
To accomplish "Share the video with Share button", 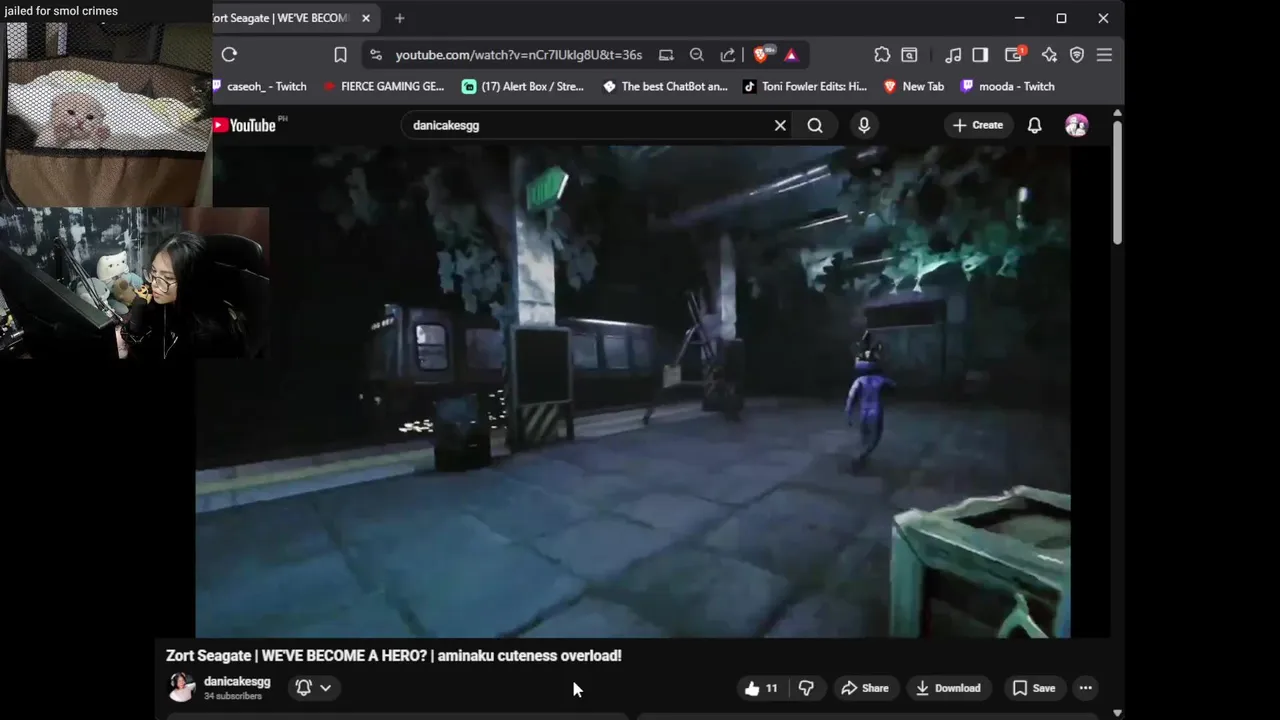I will [865, 688].
